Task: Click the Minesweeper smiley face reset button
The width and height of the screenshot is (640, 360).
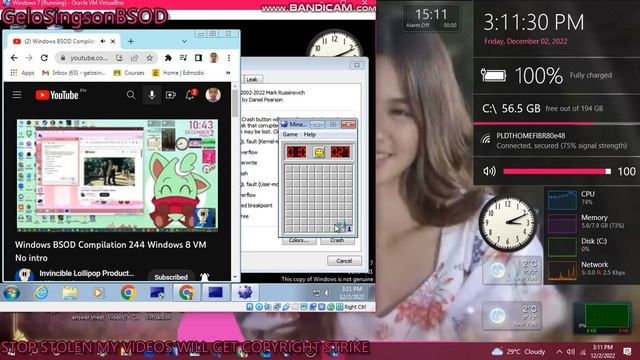Action: (x=319, y=152)
